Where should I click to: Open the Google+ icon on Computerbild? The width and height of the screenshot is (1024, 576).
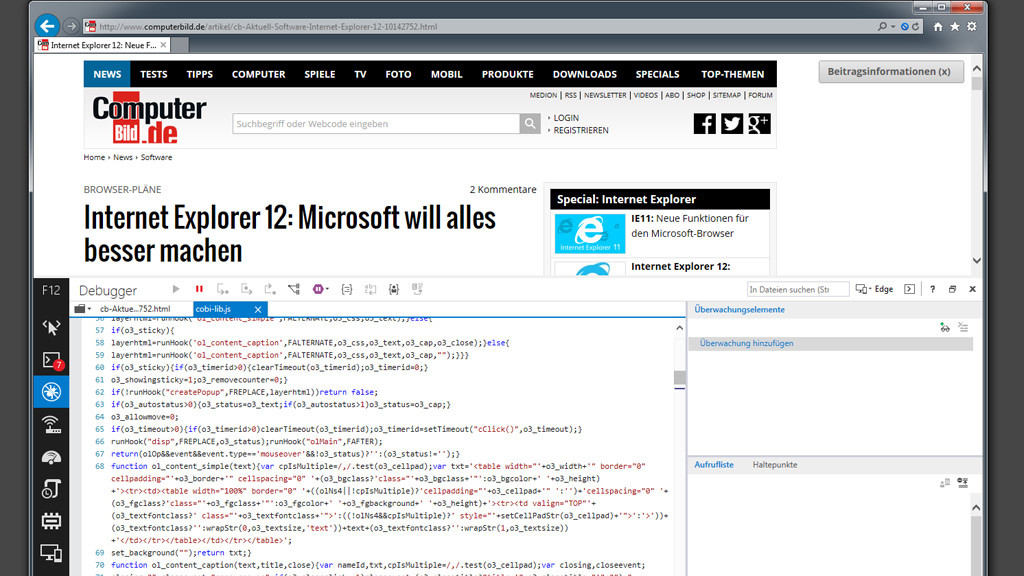click(x=759, y=123)
